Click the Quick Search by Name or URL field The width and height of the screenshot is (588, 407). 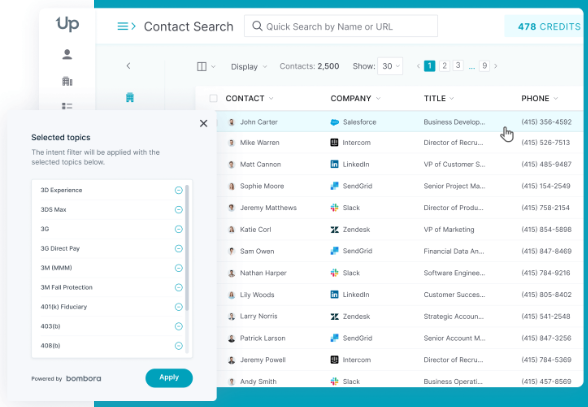341,26
